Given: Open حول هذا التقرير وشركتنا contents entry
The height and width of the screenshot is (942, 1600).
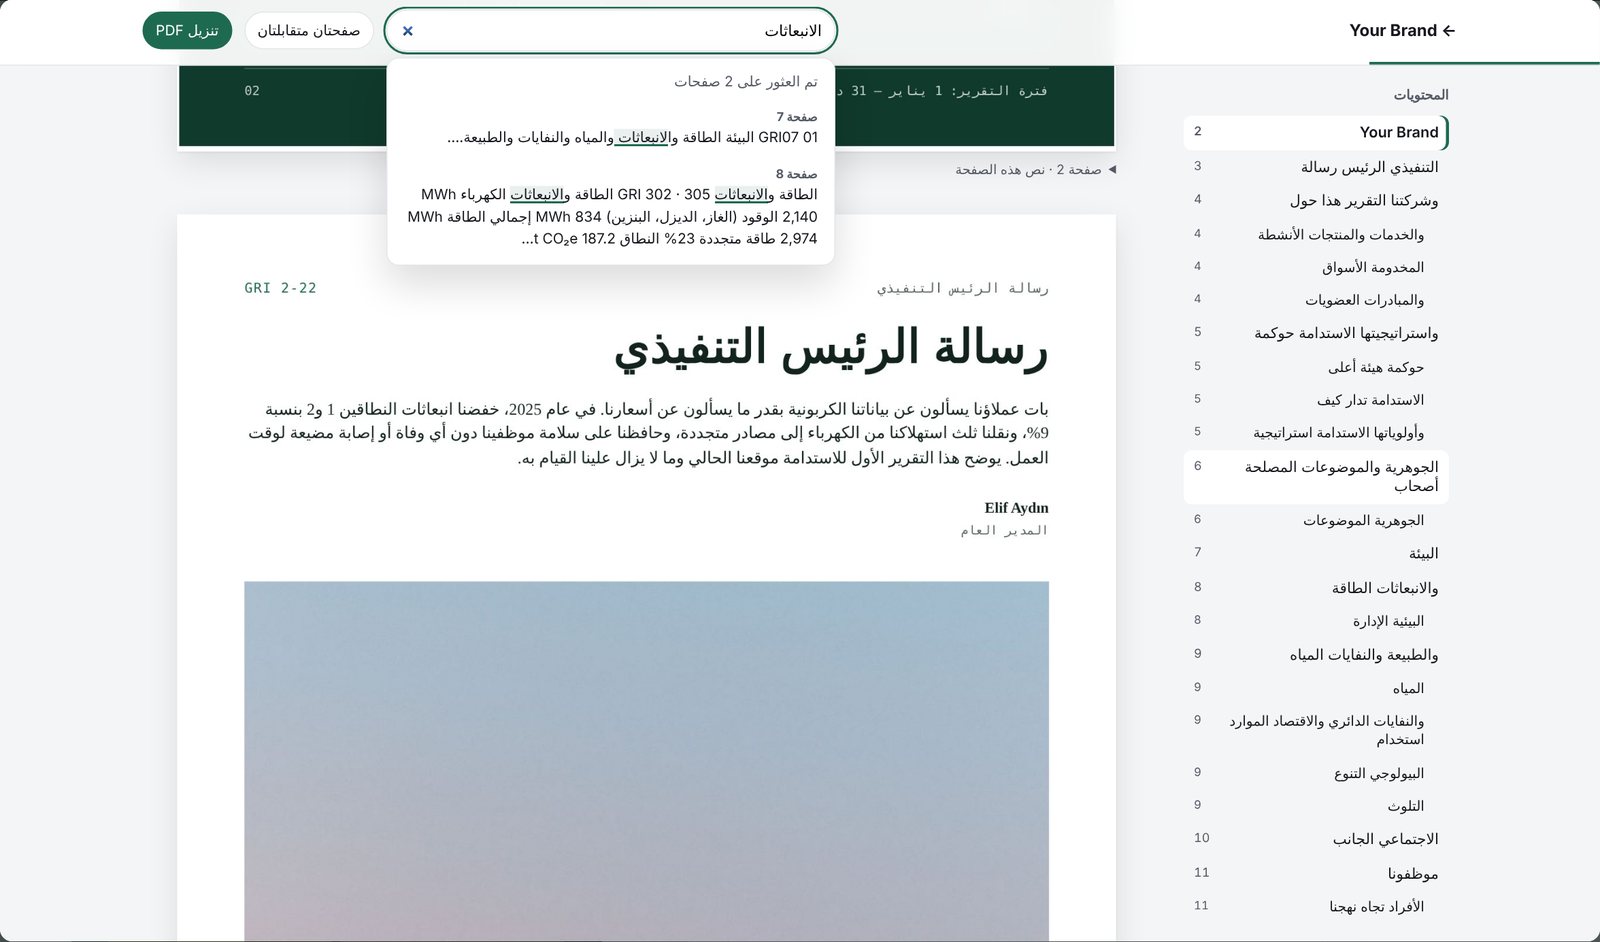Looking at the screenshot, I should 1315,200.
